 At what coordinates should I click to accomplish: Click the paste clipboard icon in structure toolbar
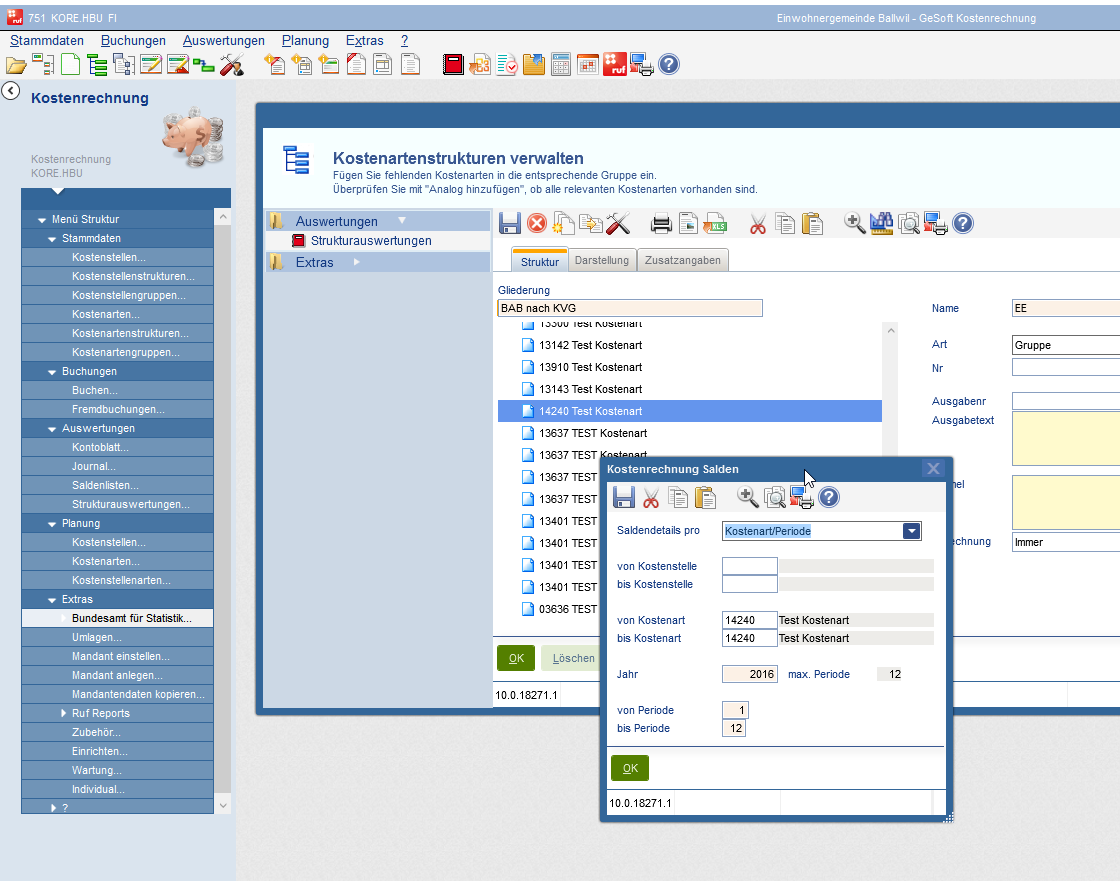coord(812,224)
